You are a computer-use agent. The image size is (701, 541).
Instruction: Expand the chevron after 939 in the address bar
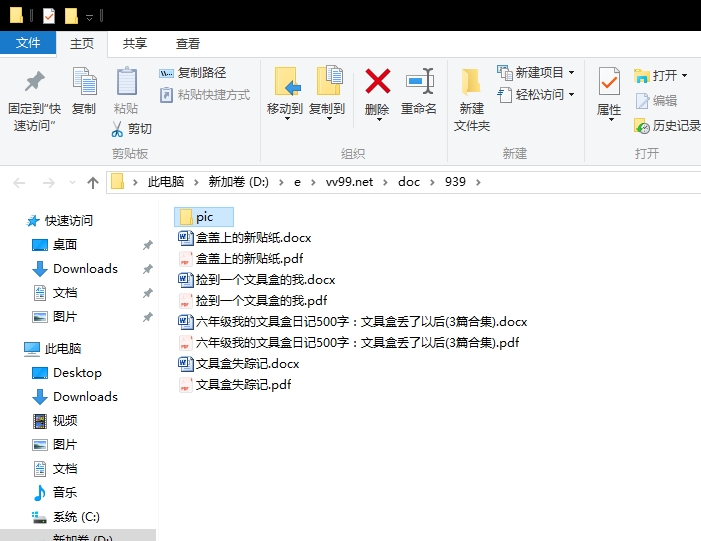(478, 182)
